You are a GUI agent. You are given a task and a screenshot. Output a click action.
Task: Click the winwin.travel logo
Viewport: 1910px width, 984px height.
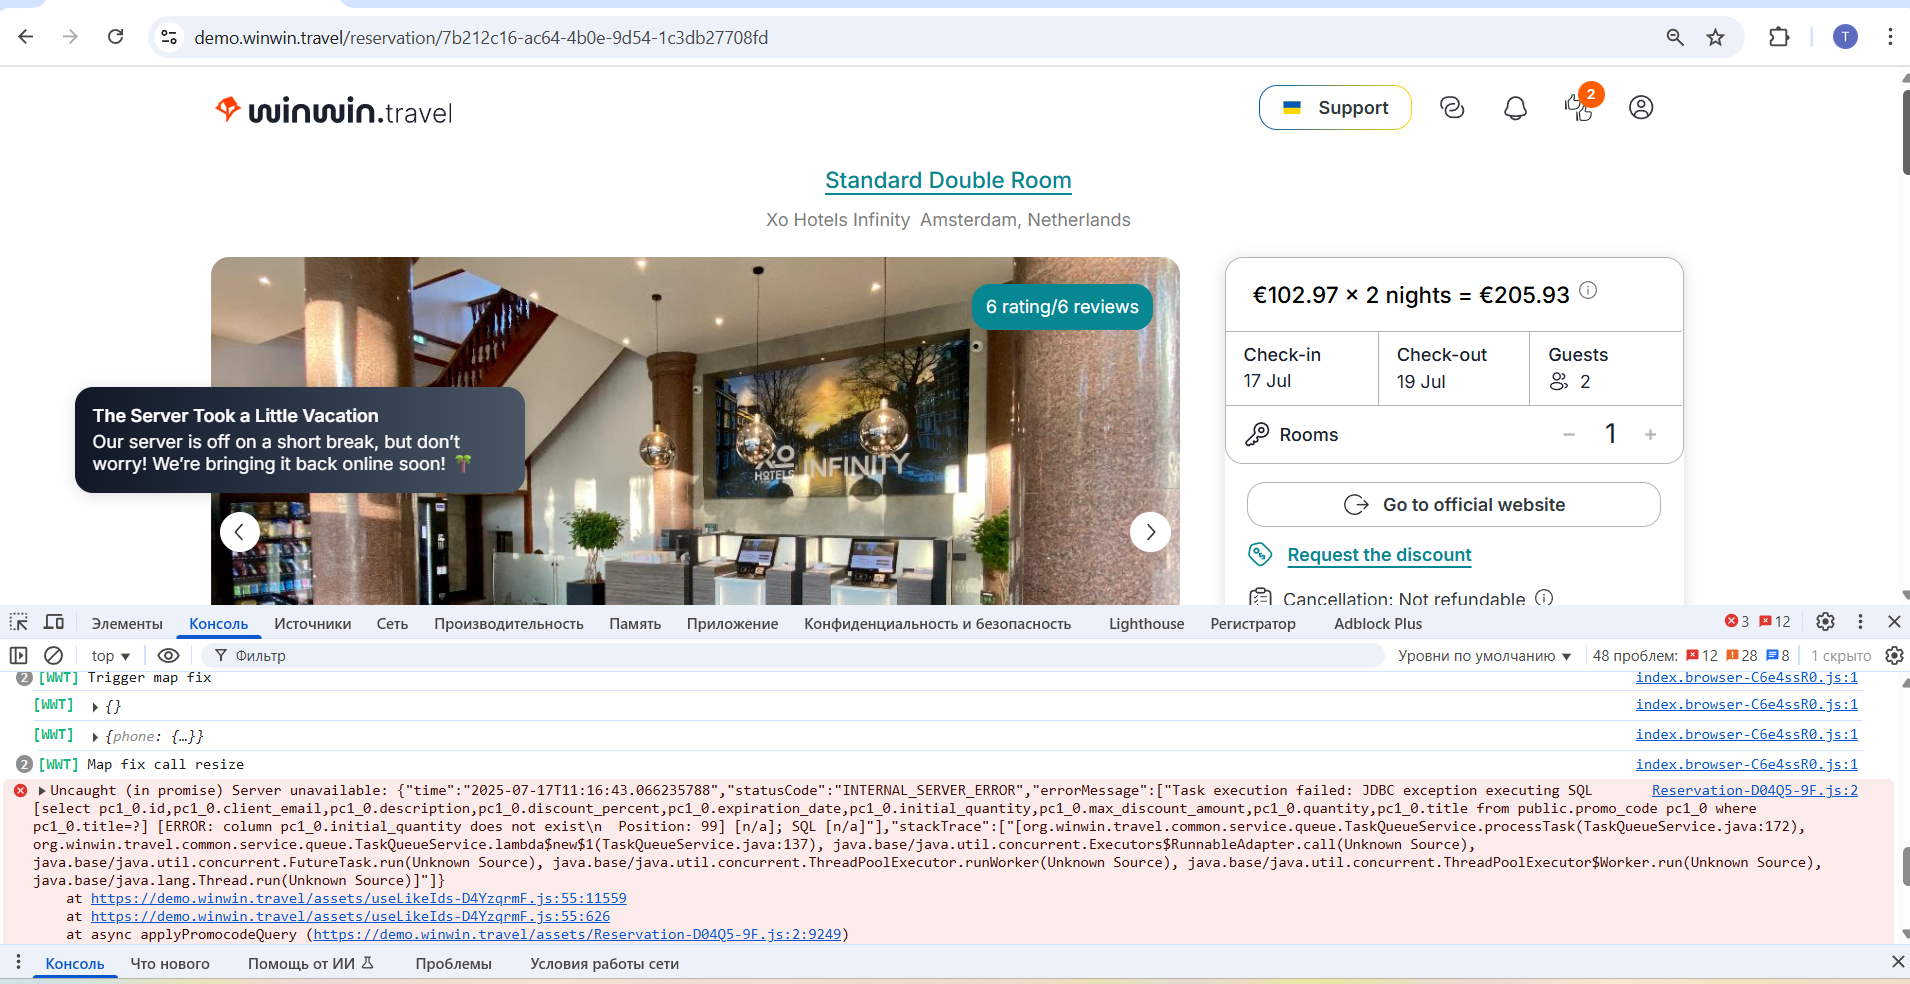[334, 110]
